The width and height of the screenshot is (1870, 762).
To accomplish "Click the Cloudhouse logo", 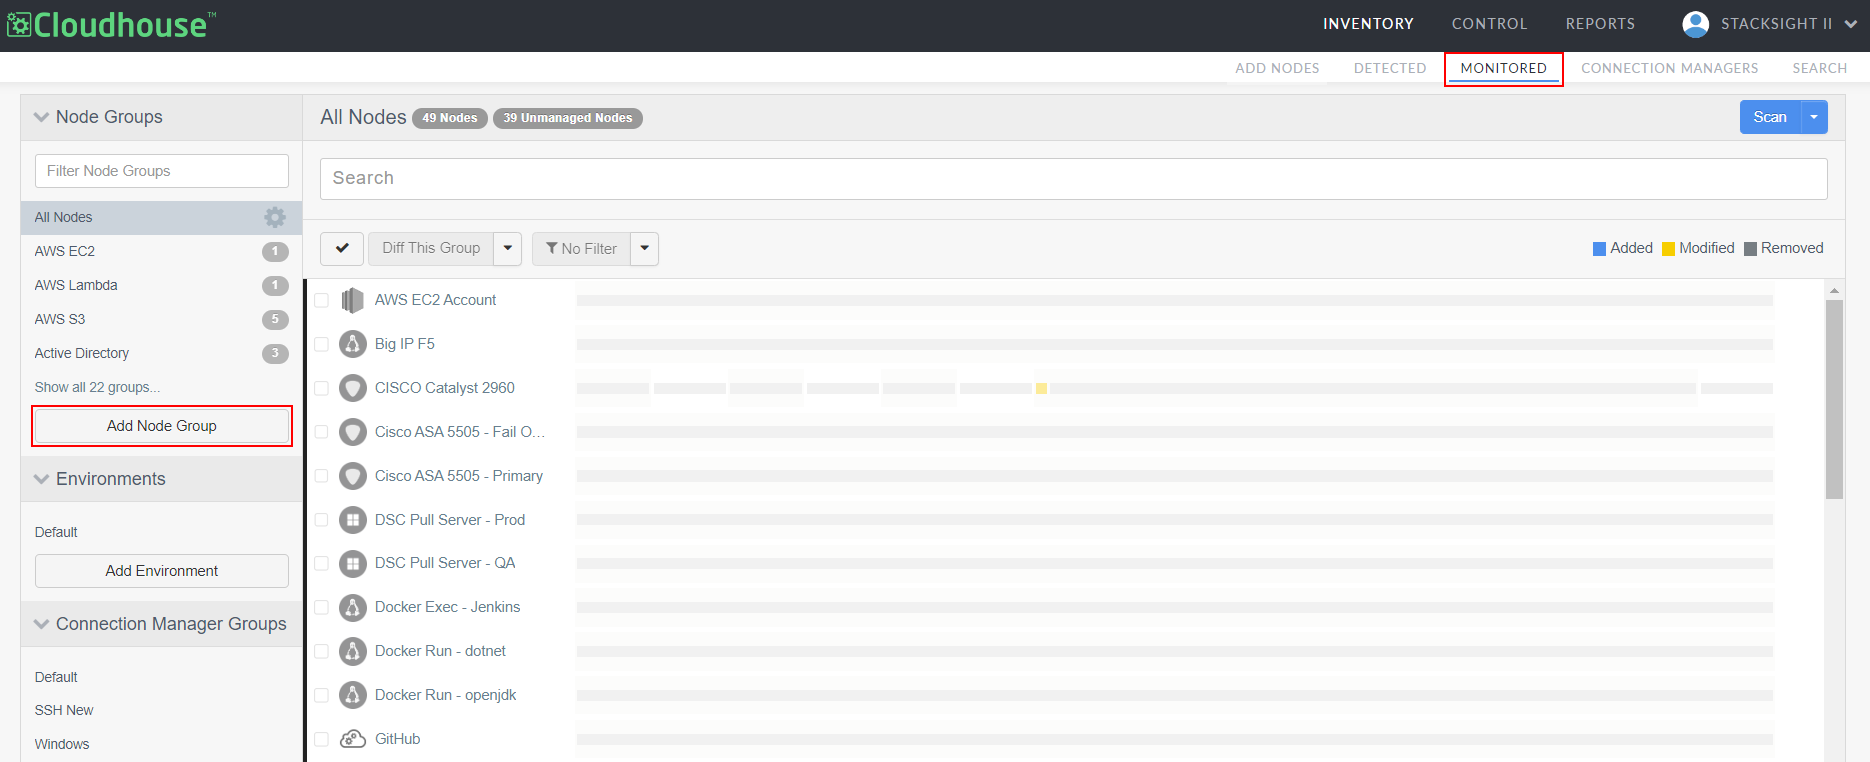I will point(111,24).
